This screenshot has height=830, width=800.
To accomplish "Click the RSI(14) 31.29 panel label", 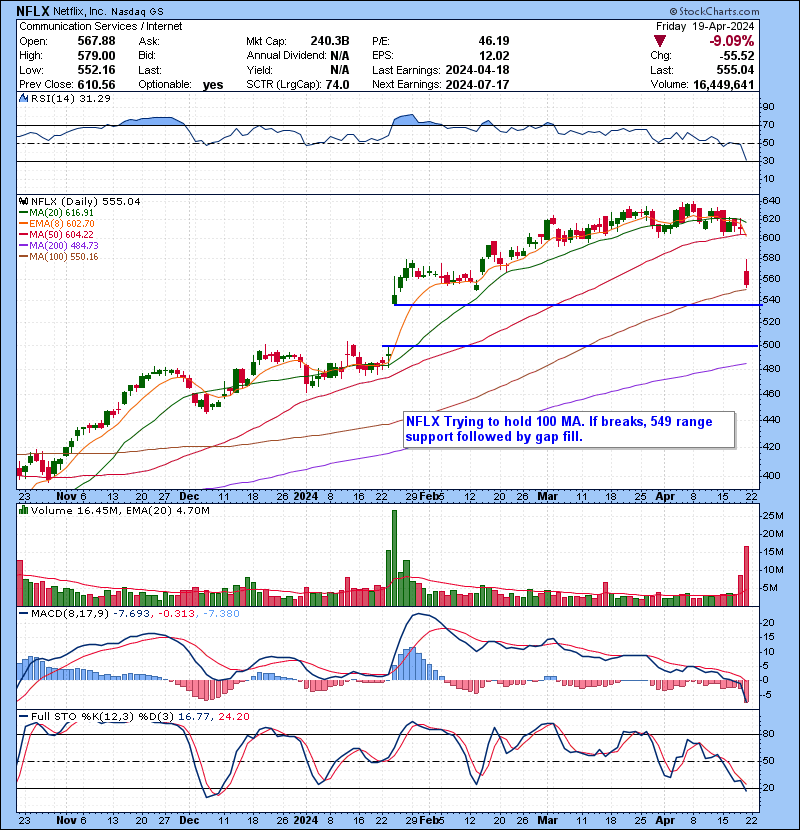I will click(71, 98).
